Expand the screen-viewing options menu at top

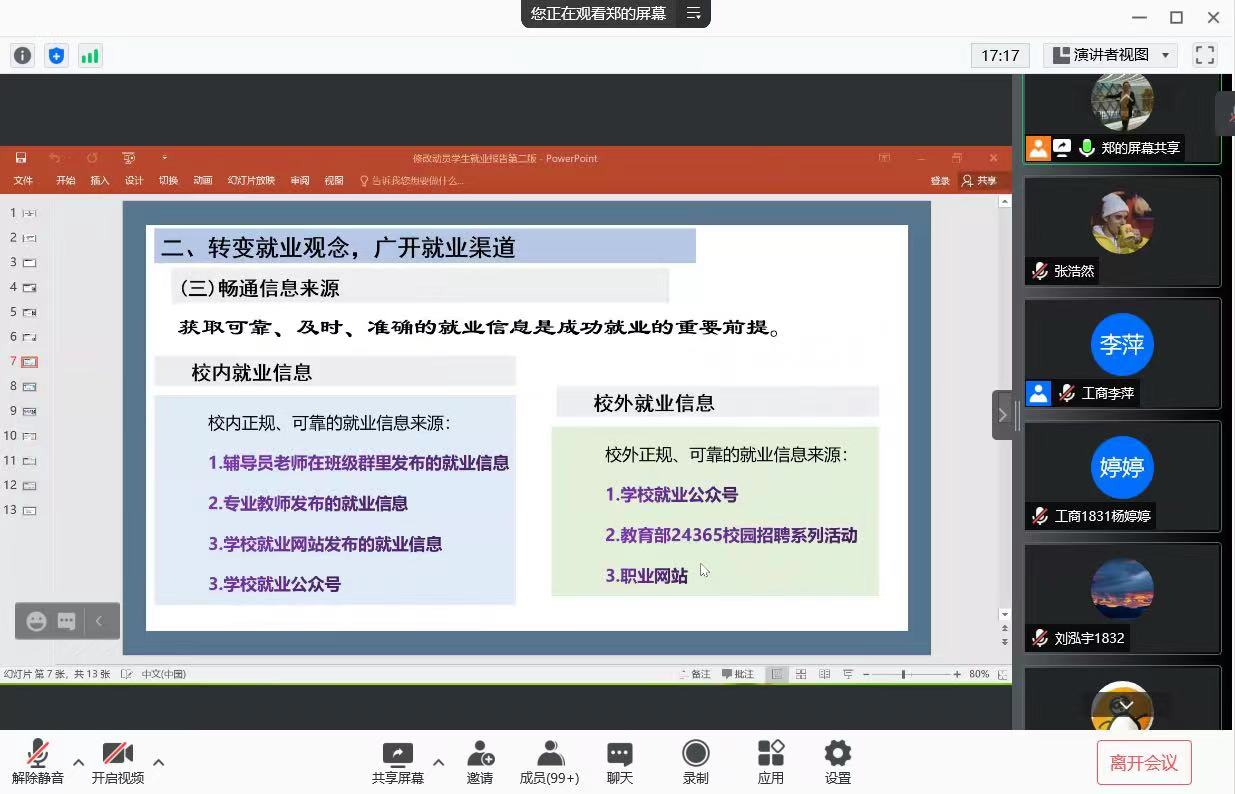693,14
